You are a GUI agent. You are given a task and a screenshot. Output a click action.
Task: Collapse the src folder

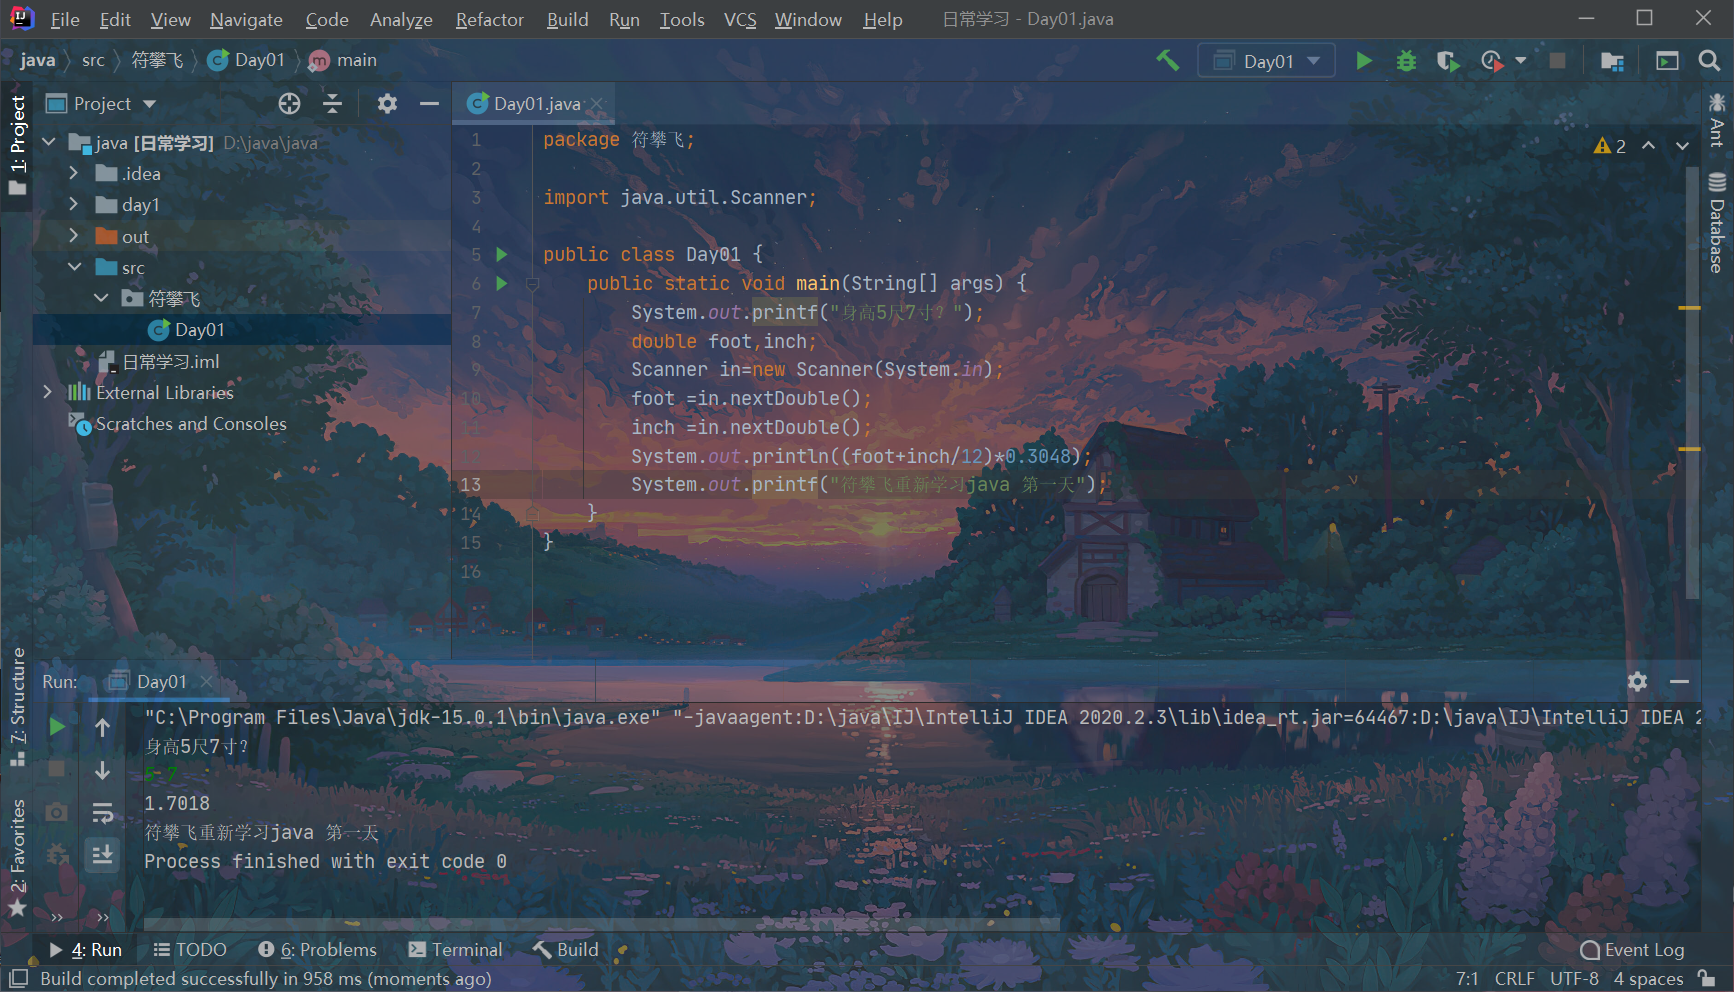pyautogui.click(x=74, y=267)
